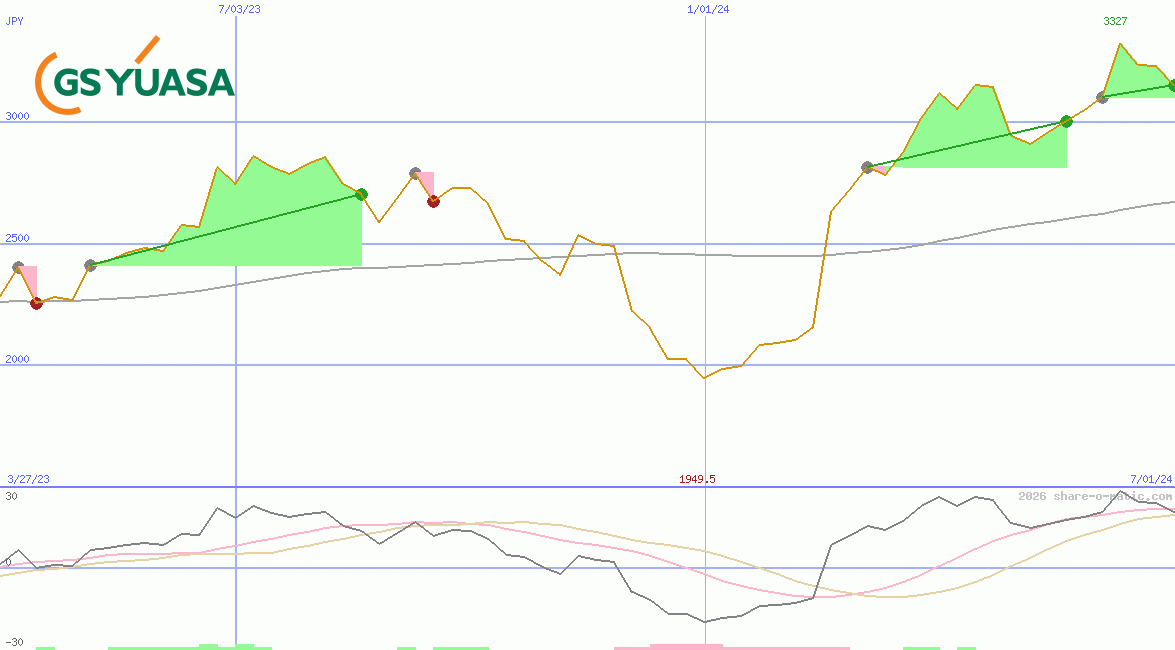1175x650 pixels.
Task: Click the 3327 high price label
Action: pos(1116,21)
